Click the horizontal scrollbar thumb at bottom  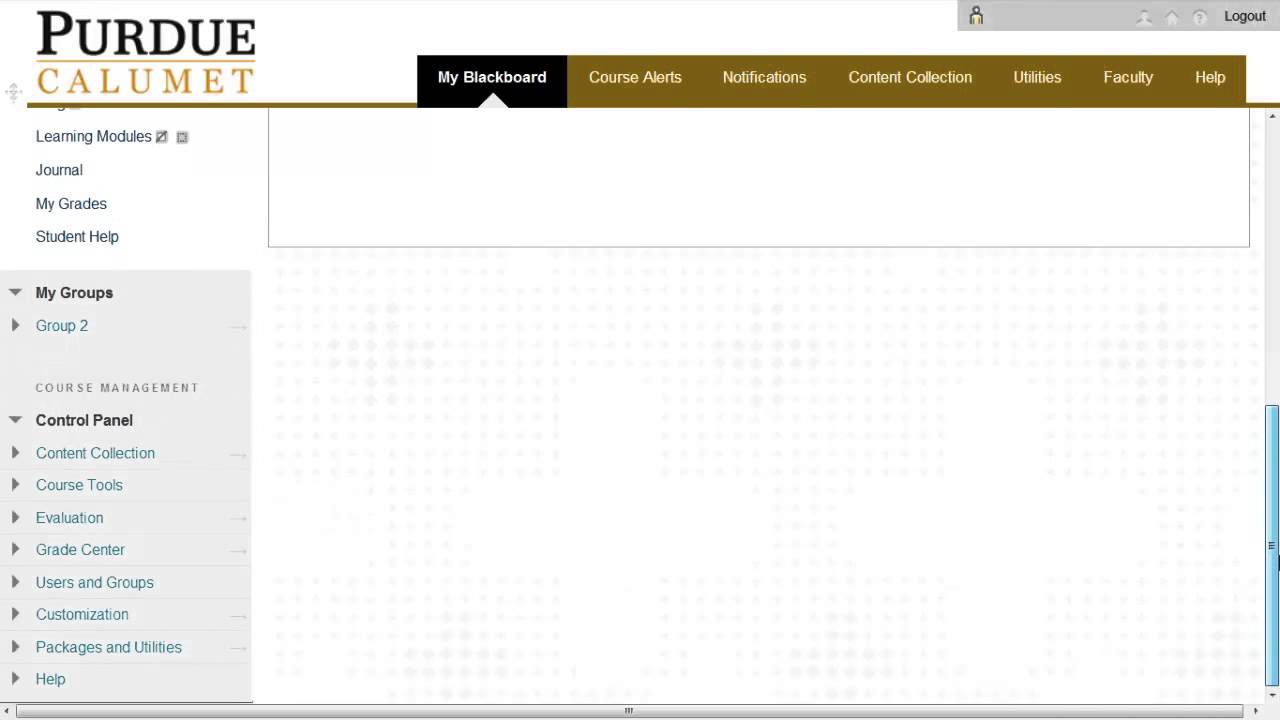(x=629, y=711)
